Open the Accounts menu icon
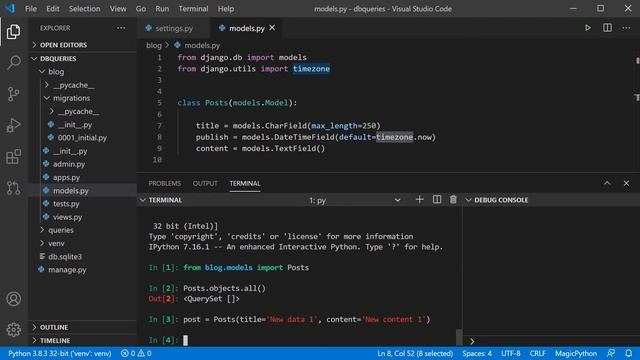The height and width of the screenshot is (360, 640). pyautogui.click(x=13, y=299)
